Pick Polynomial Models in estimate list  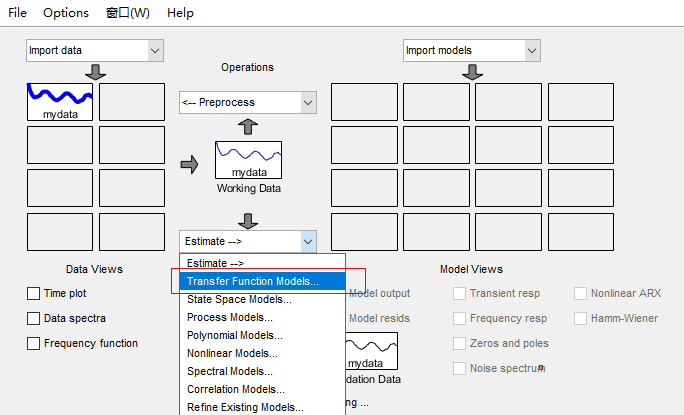pyautogui.click(x=235, y=335)
